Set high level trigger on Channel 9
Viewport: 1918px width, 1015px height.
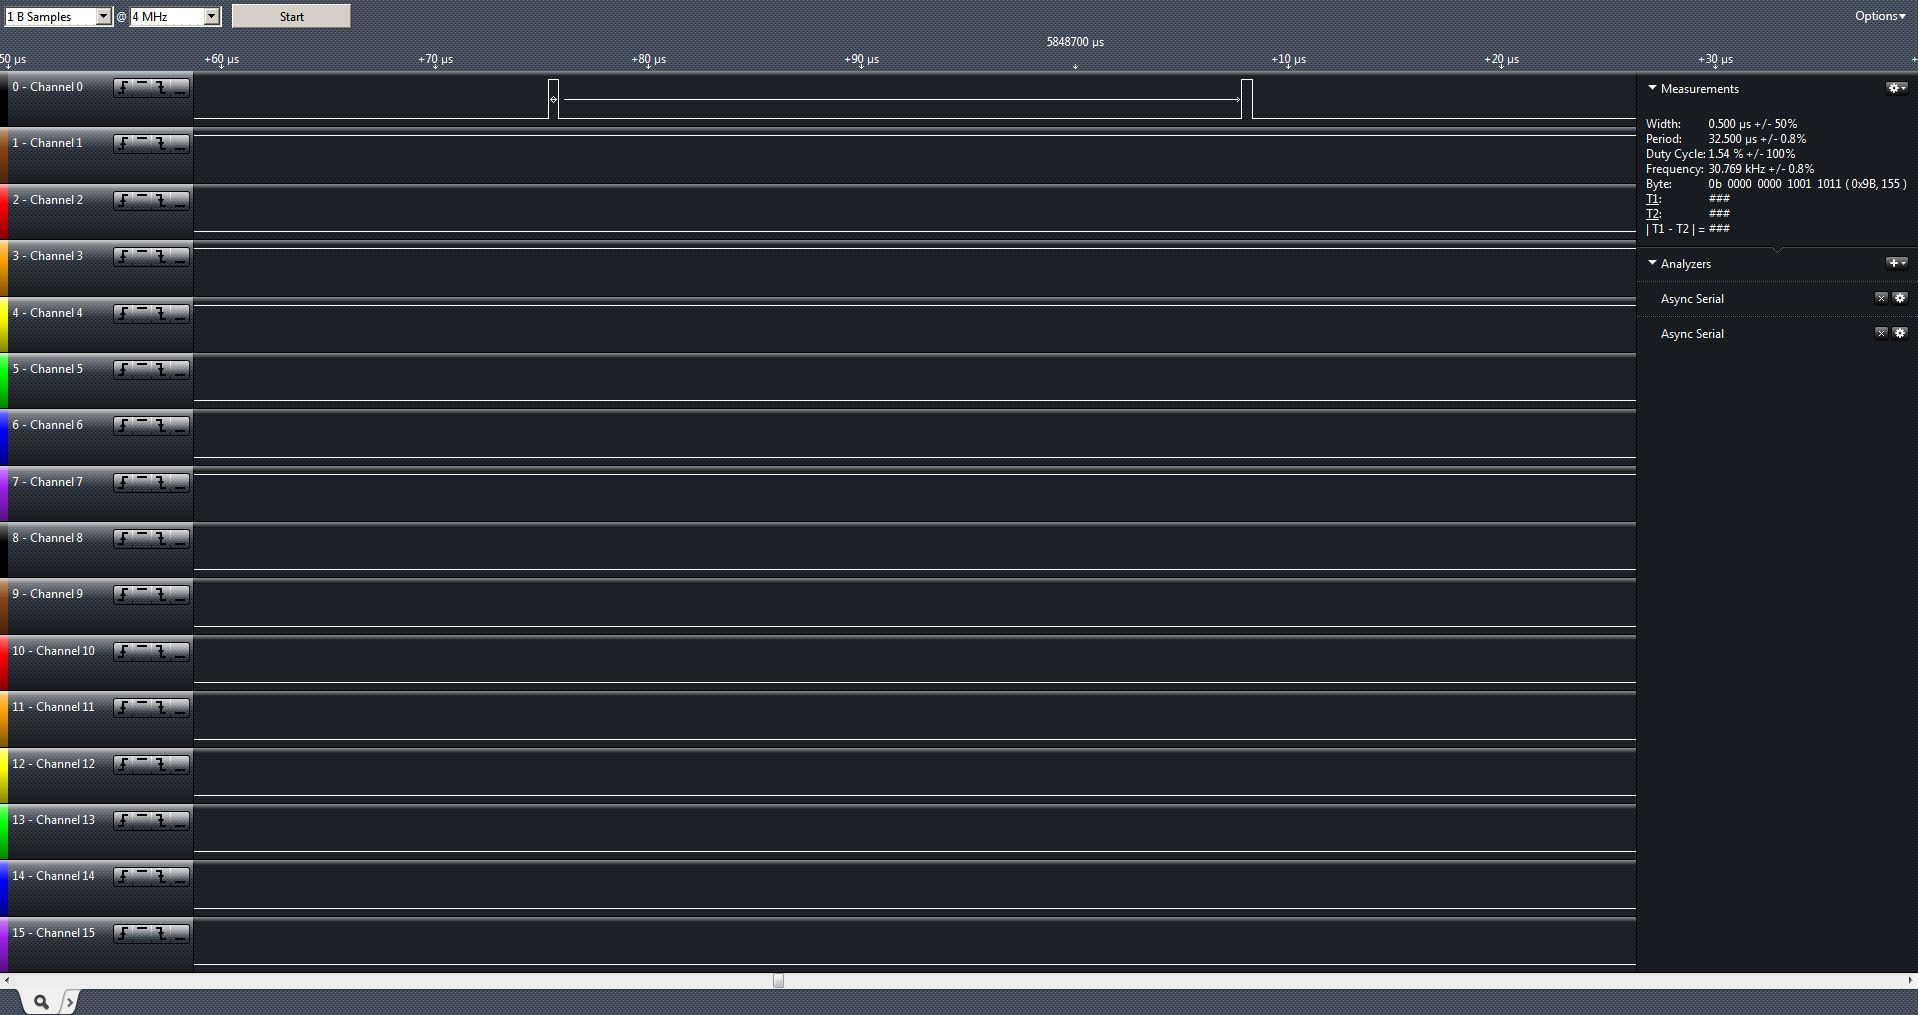(143, 595)
